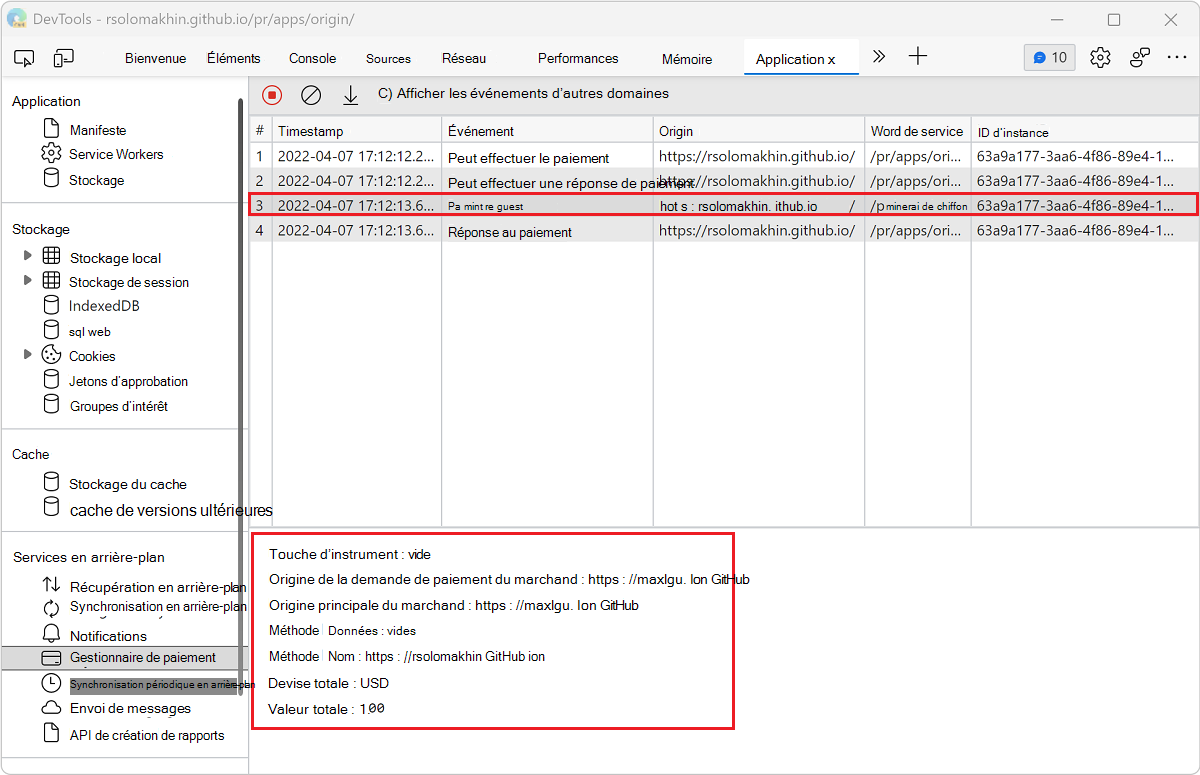Minimize the DevTools window
The image size is (1200, 775).
(x=1058, y=19)
